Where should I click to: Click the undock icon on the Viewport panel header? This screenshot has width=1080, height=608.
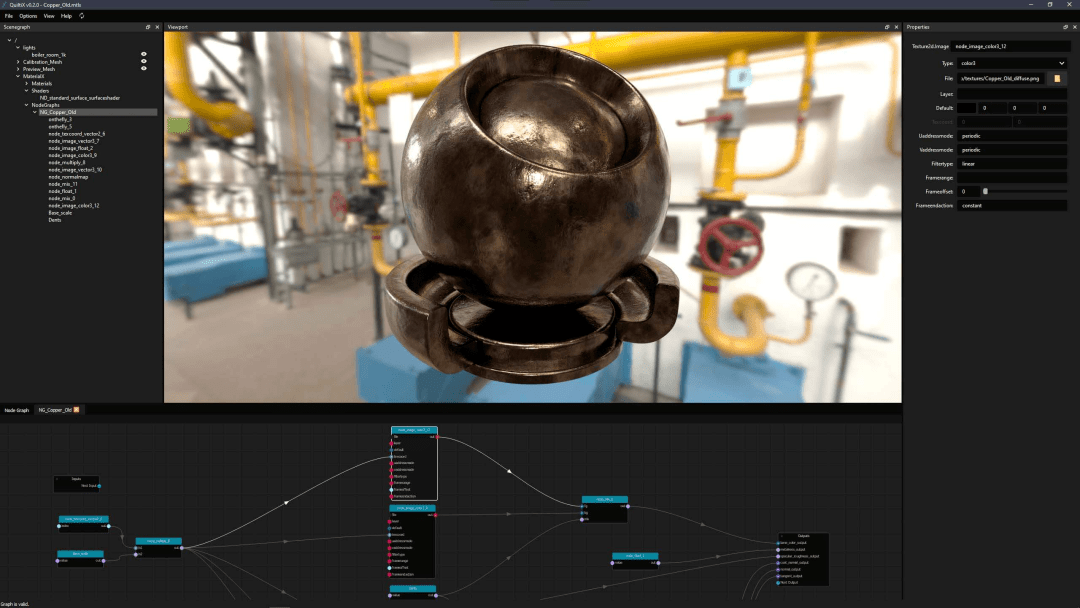click(887, 27)
